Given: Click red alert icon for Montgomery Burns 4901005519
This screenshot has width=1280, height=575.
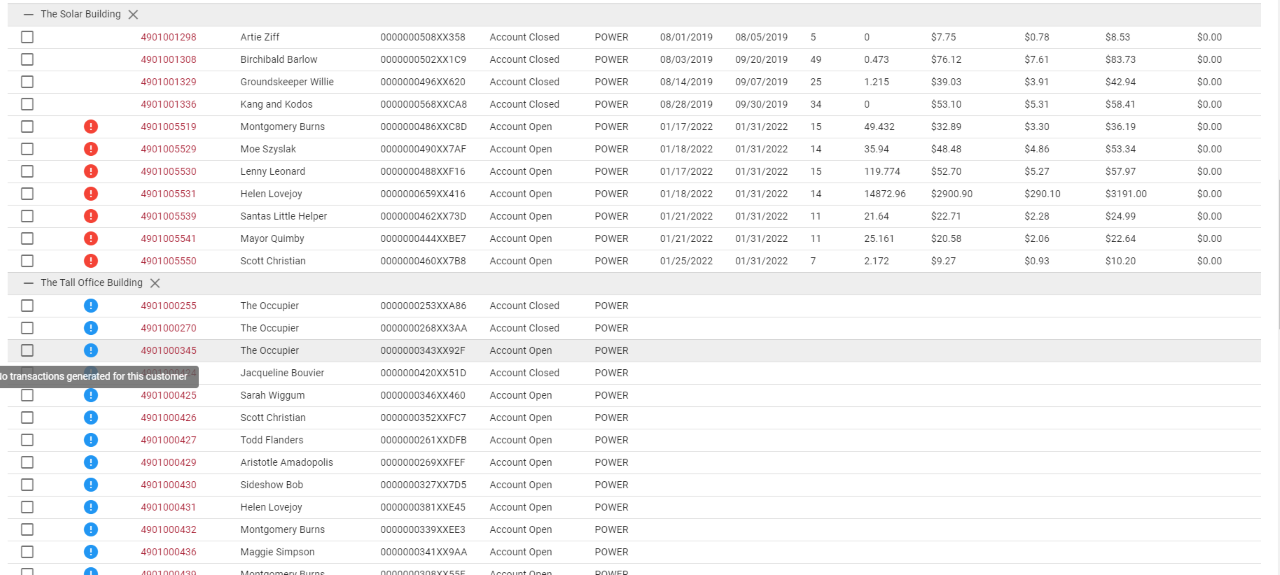Looking at the screenshot, I should click(91, 127).
